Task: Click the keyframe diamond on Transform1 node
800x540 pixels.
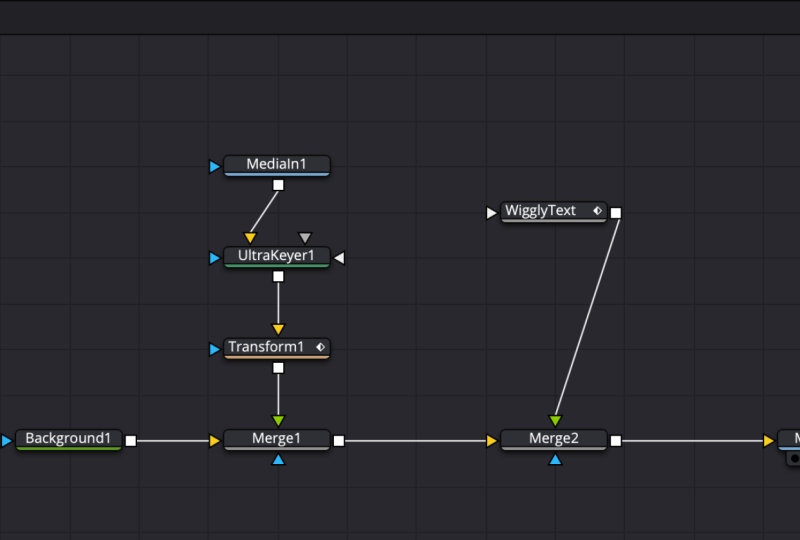Action: pos(320,347)
